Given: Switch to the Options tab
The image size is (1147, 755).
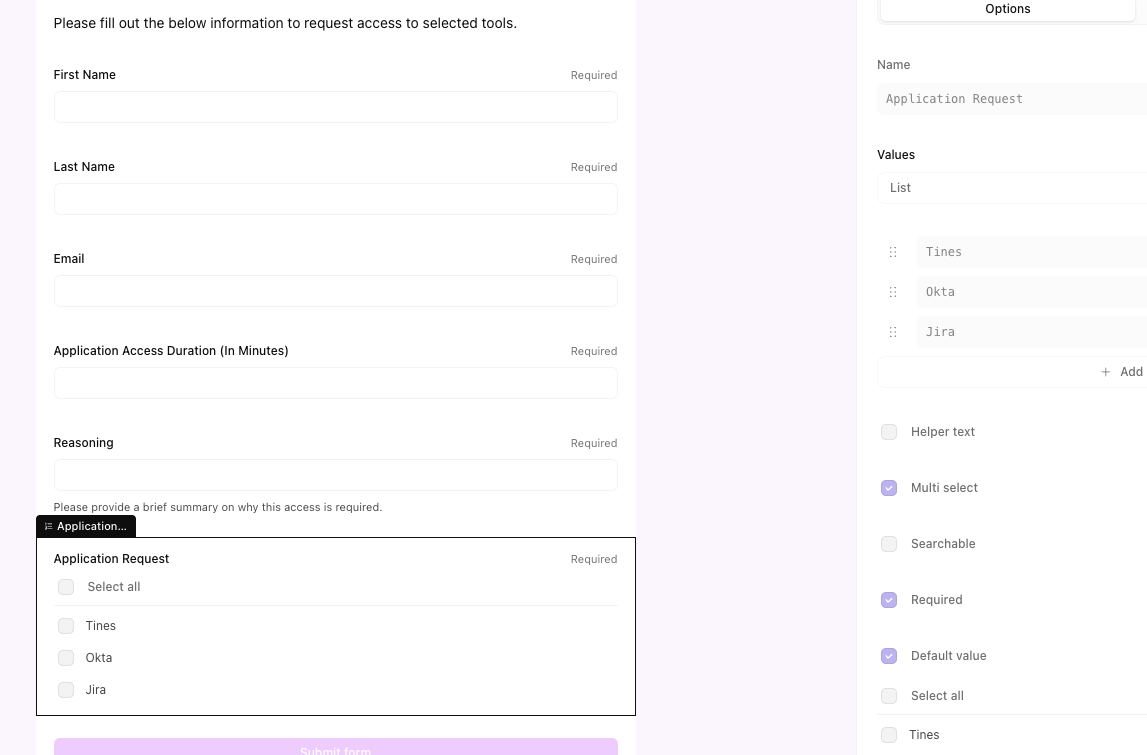Looking at the screenshot, I should pos(1007,9).
